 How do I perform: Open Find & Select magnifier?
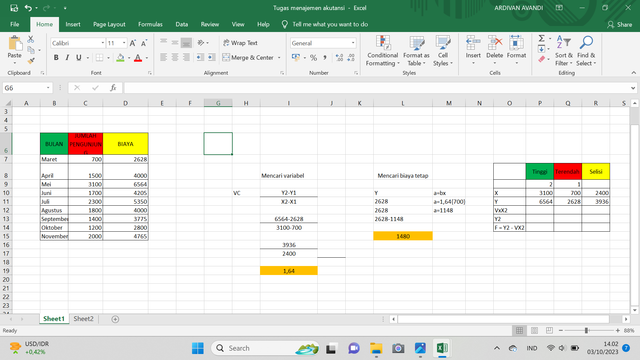click(x=586, y=51)
